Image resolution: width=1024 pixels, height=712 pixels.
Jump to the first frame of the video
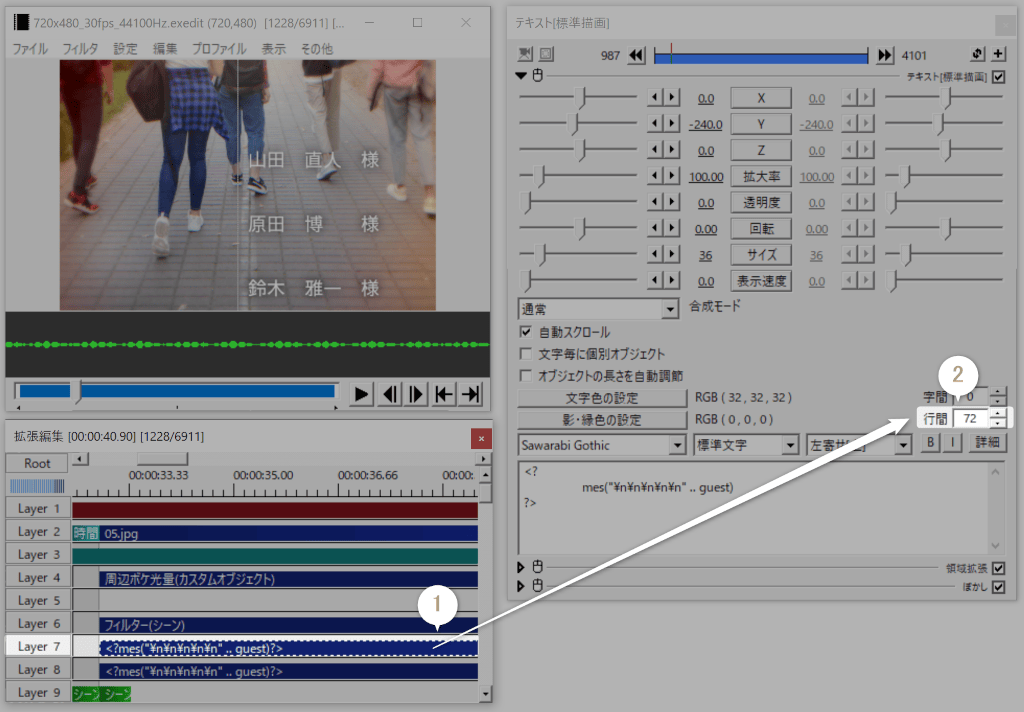(x=443, y=394)
